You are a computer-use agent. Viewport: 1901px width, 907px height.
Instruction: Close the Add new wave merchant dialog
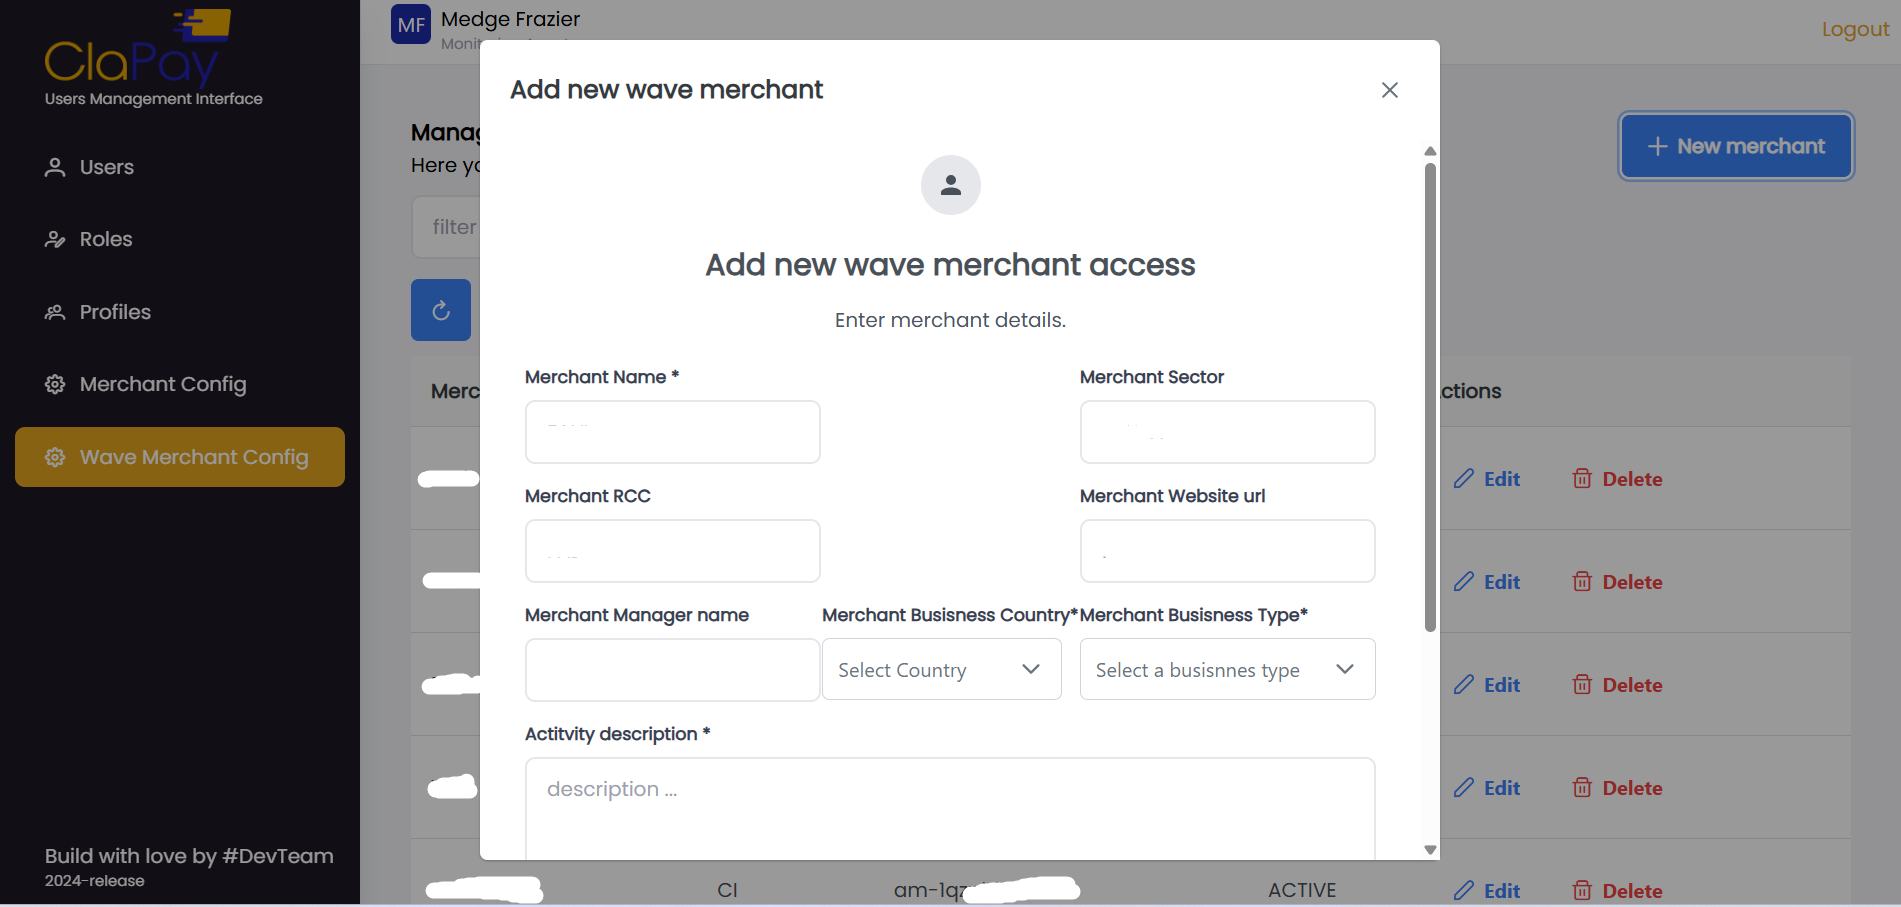(1389, 89)
